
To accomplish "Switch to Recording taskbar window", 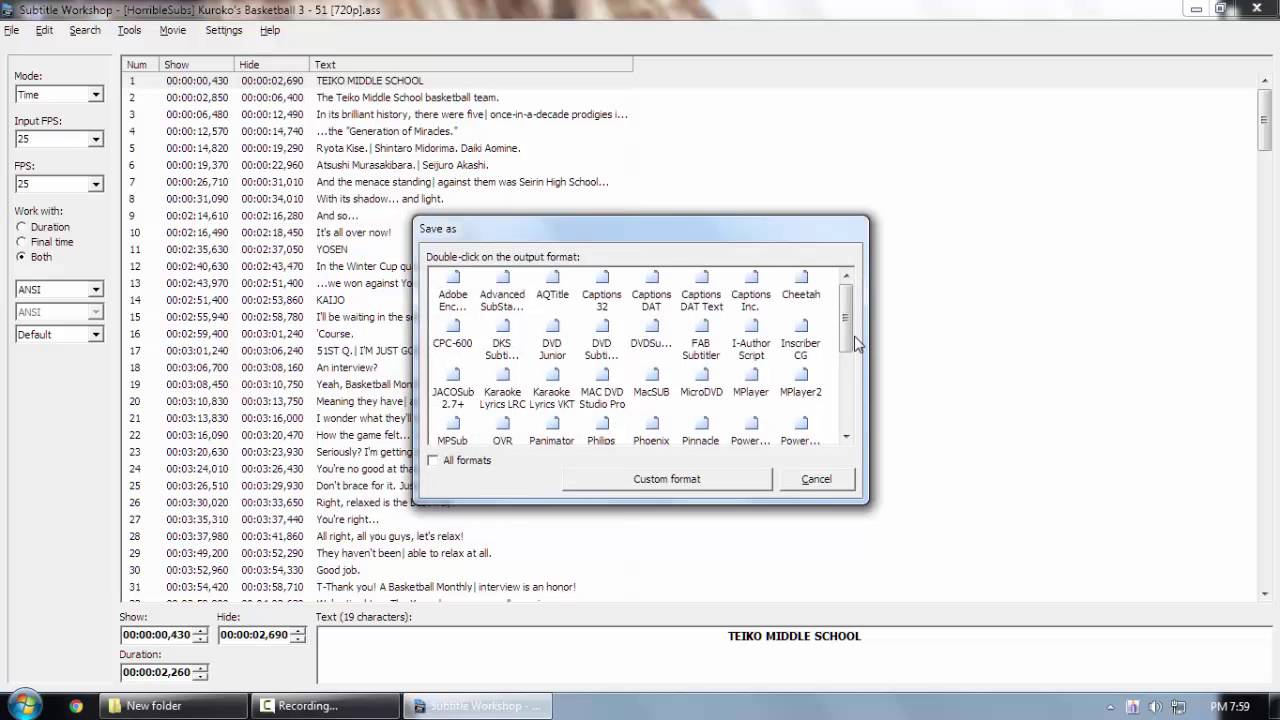I will coord(326,706).
